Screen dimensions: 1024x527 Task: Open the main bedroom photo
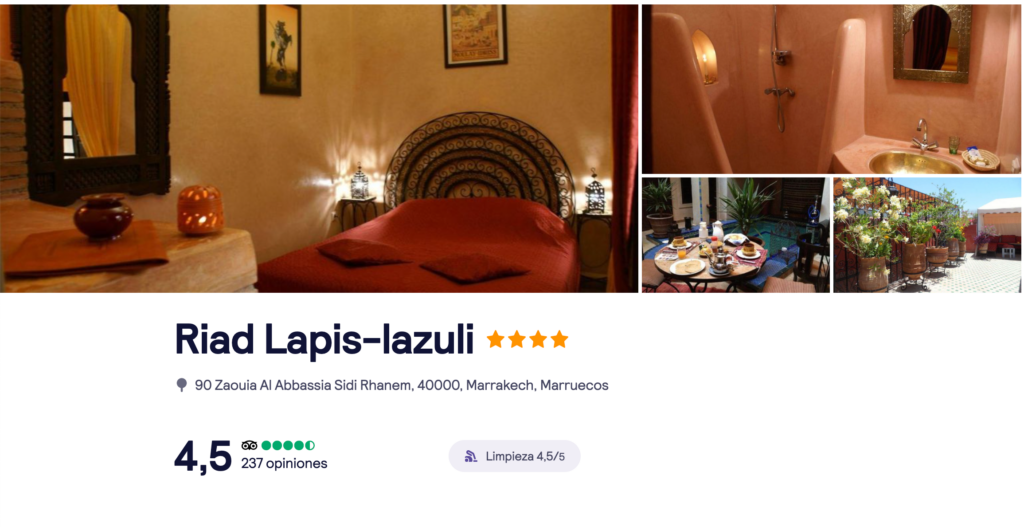319,148
